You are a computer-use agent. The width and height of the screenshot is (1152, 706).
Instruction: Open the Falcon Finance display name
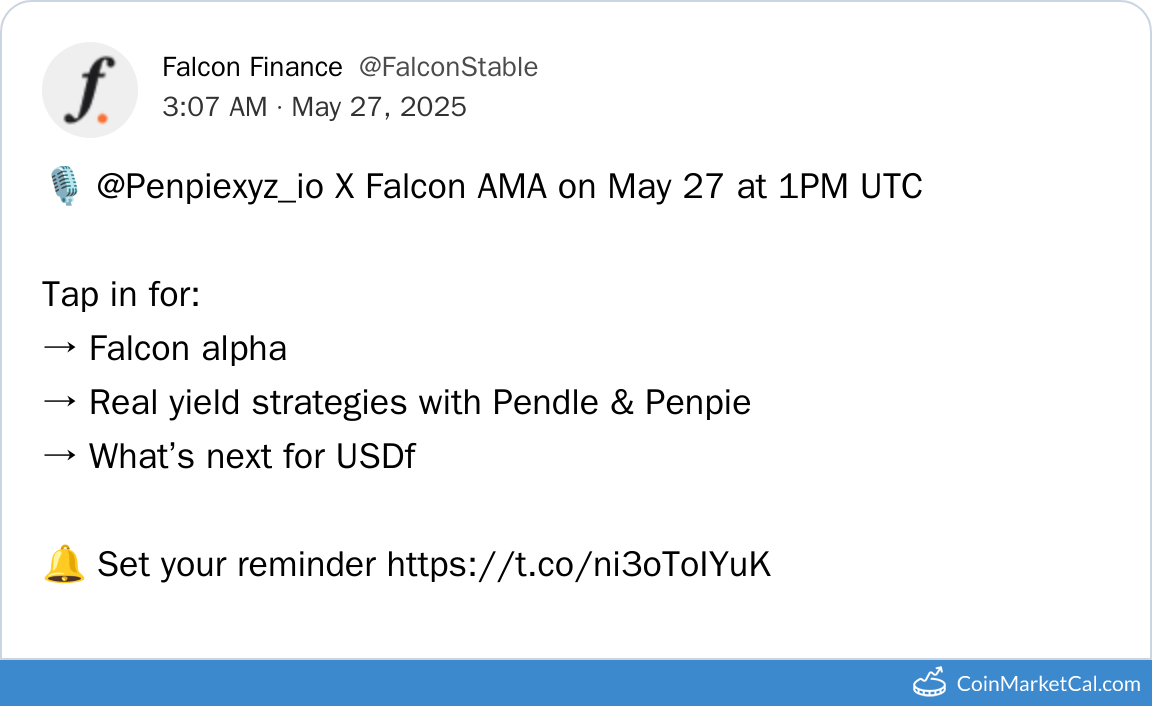pyautogui.click(x=252, y=67)
